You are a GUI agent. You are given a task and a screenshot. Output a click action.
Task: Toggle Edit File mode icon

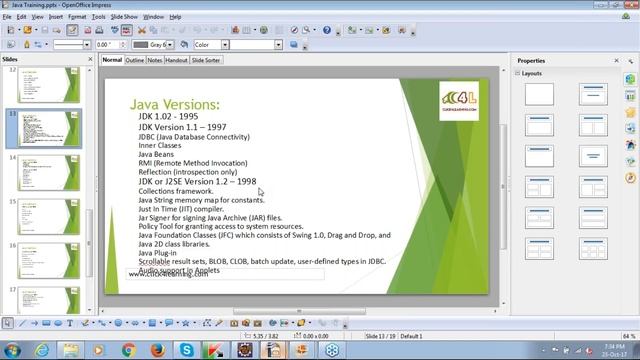(72, 30)
